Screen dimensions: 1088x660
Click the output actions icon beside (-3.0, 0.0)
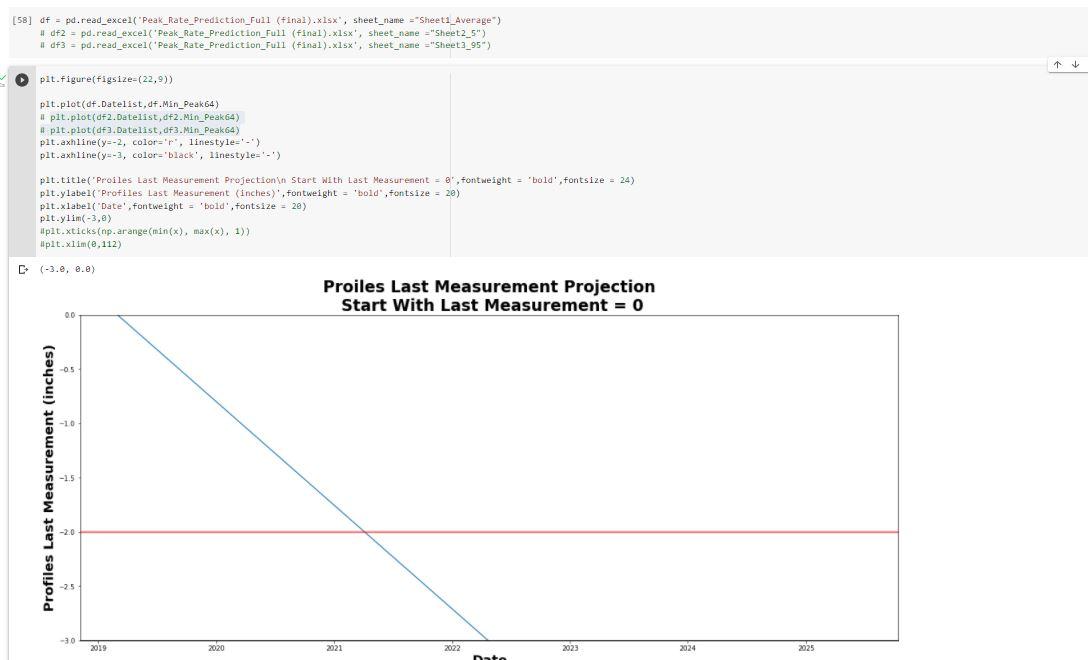(23, 269)
